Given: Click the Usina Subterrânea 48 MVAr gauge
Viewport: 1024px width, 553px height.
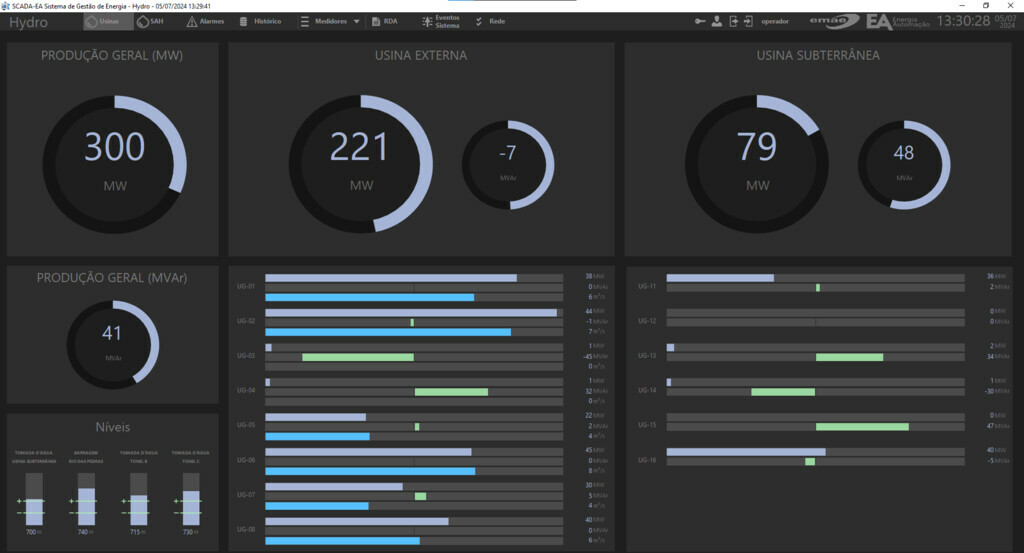Looking at the screenshot, I should click(x=904, y=166).
